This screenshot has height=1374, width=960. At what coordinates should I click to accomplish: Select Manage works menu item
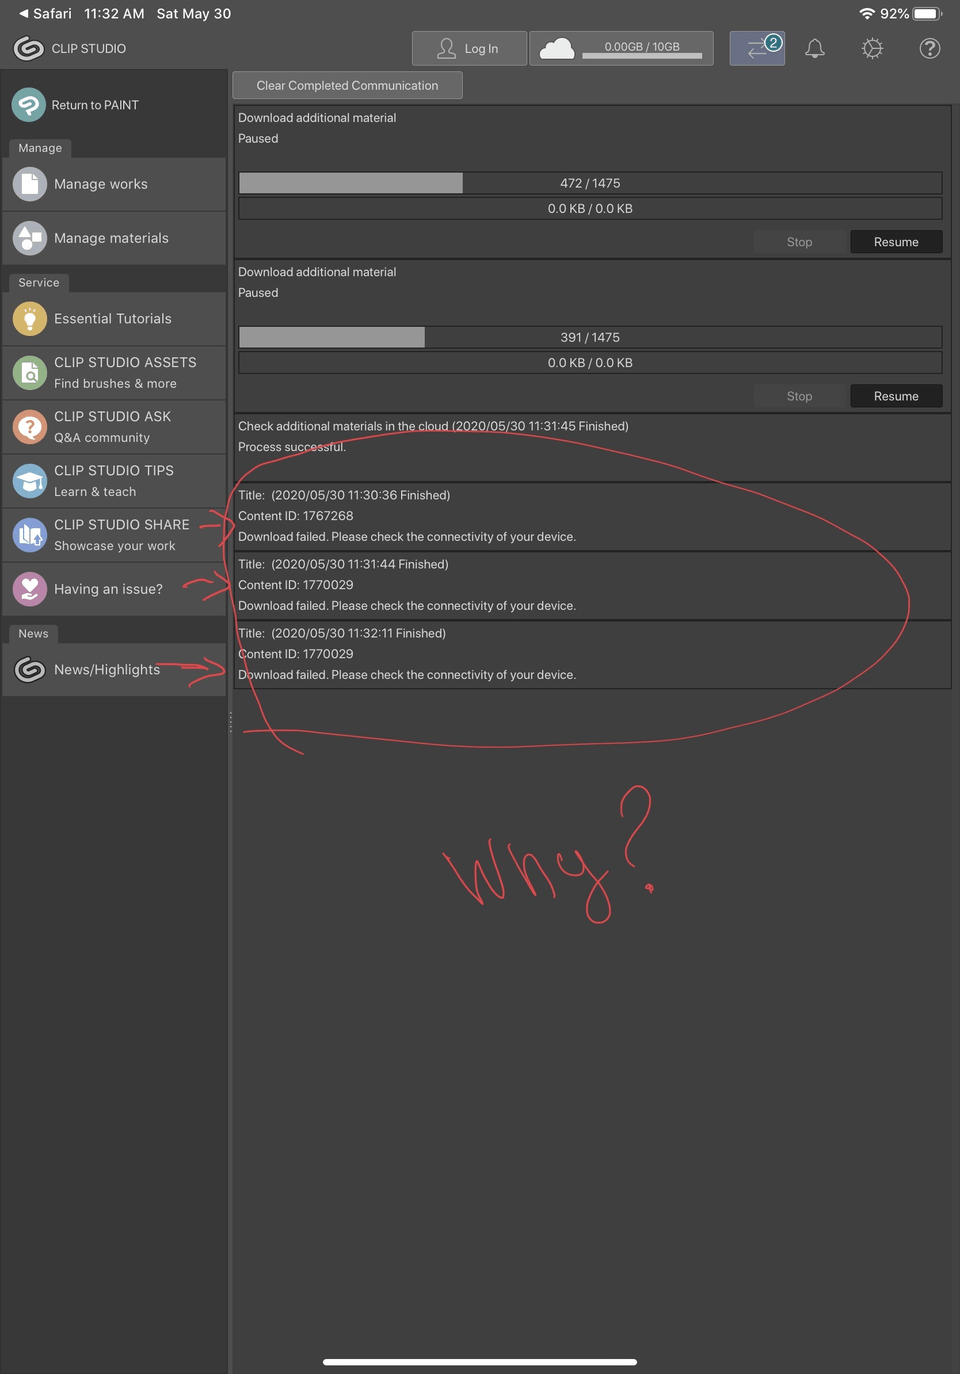click(114, 184)
